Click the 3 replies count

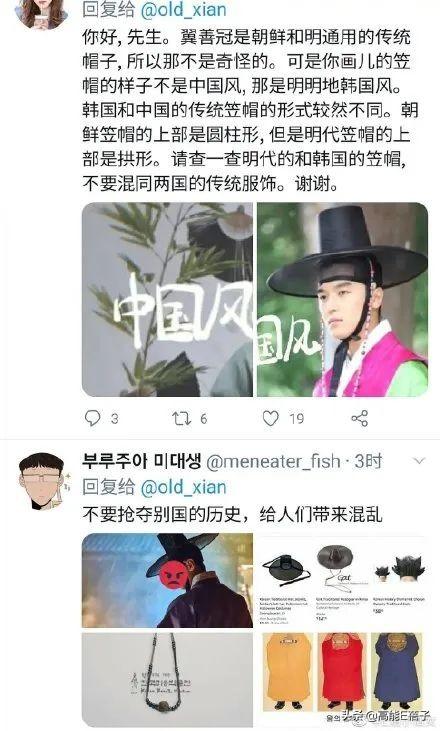[x=115, y=419]
